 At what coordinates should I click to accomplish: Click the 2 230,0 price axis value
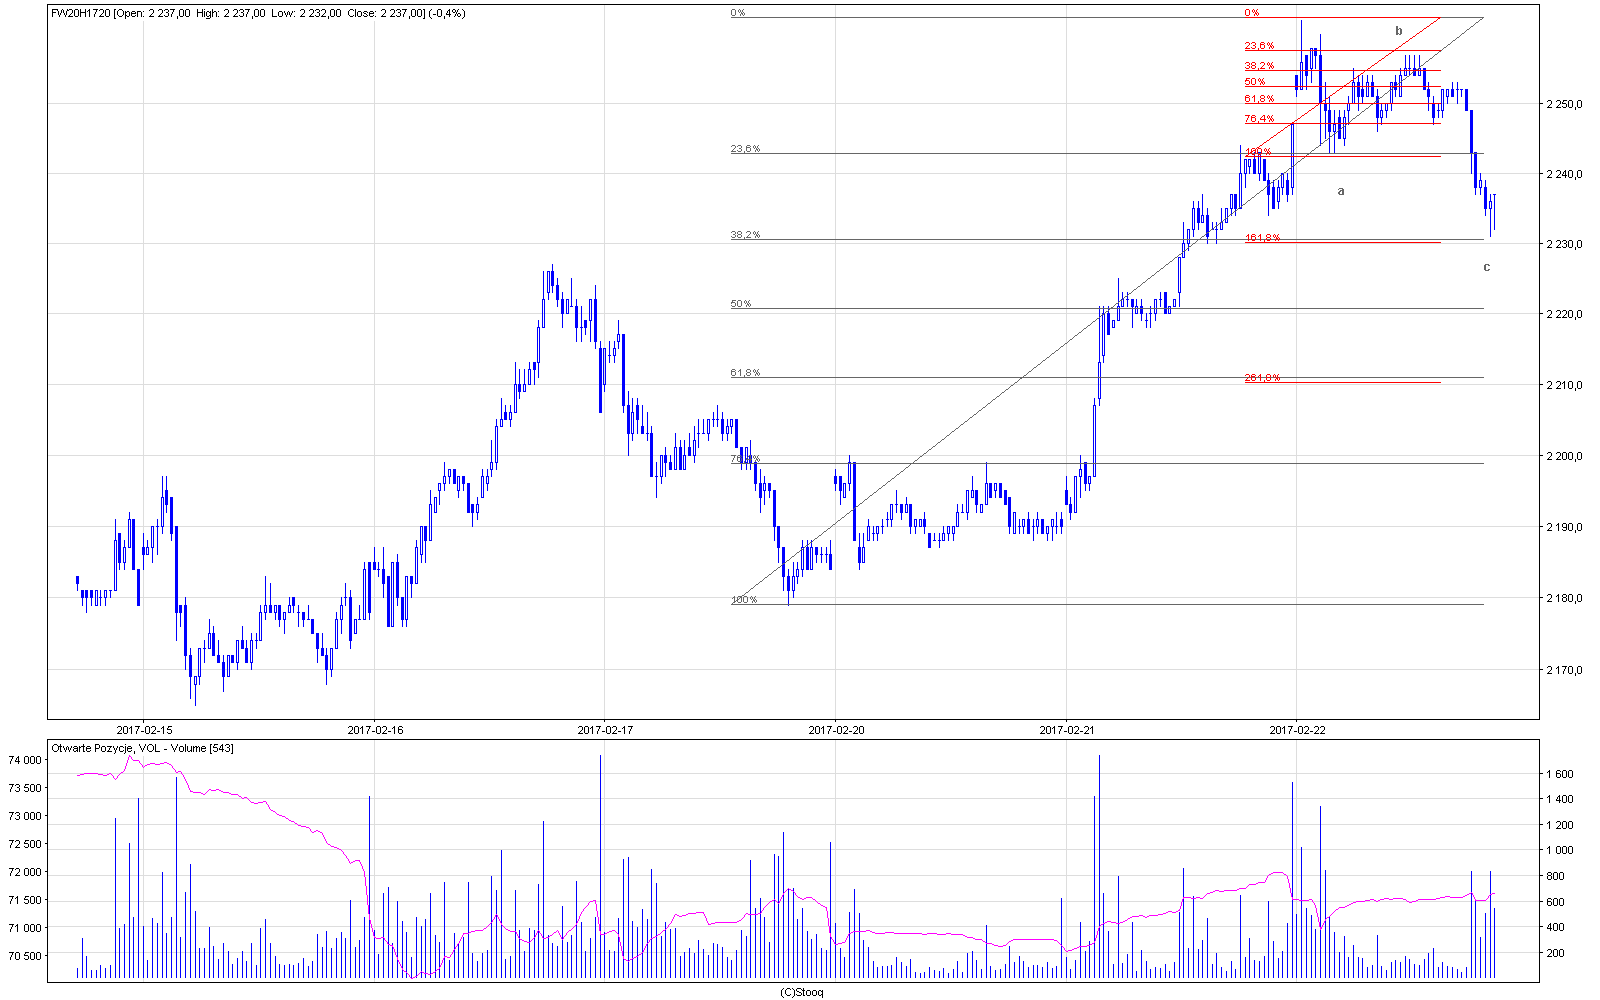click(1563, 244)
